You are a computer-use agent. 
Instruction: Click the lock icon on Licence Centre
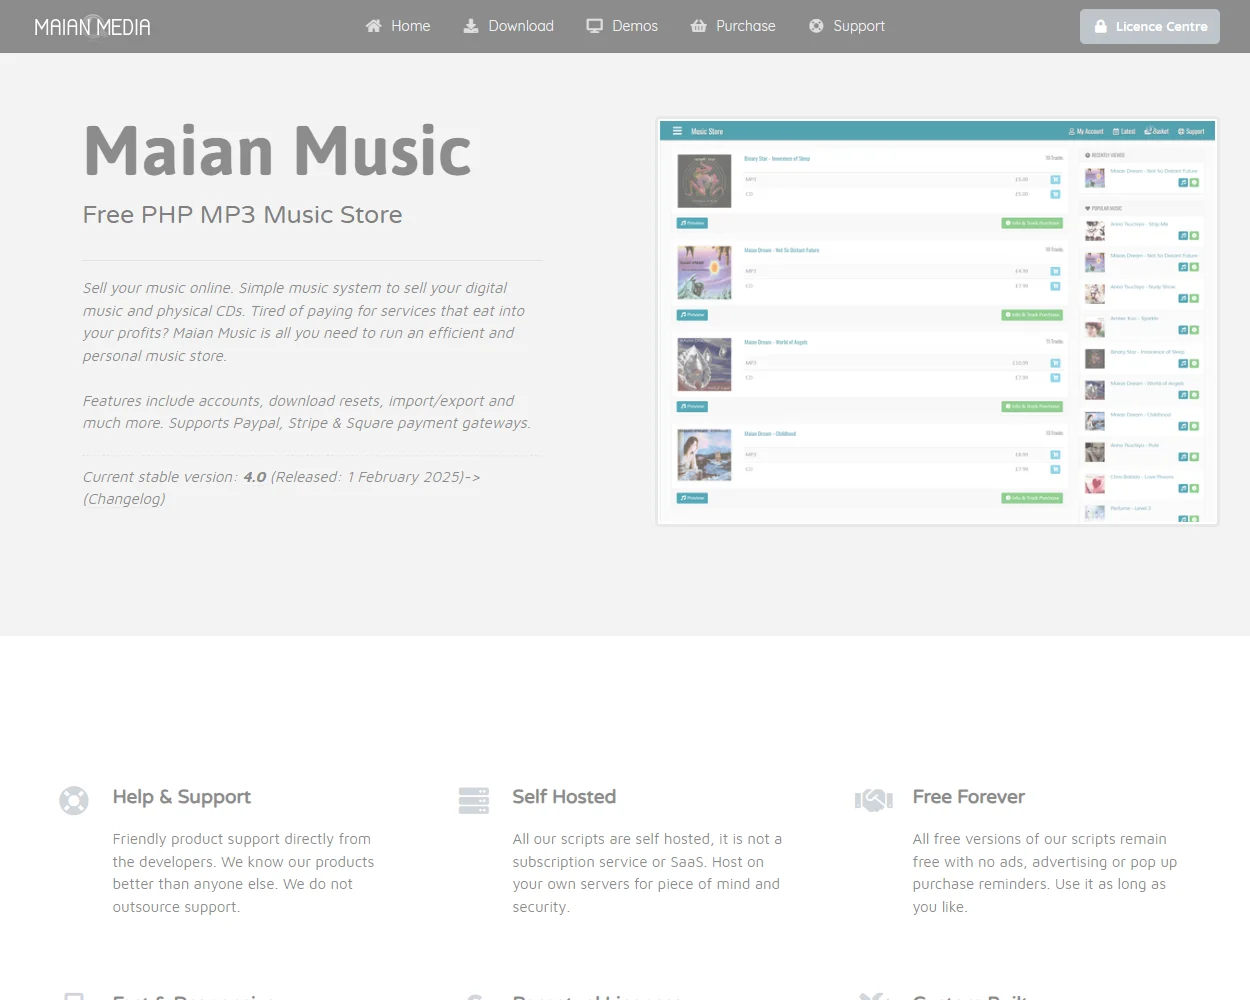tap(1100, 27)
